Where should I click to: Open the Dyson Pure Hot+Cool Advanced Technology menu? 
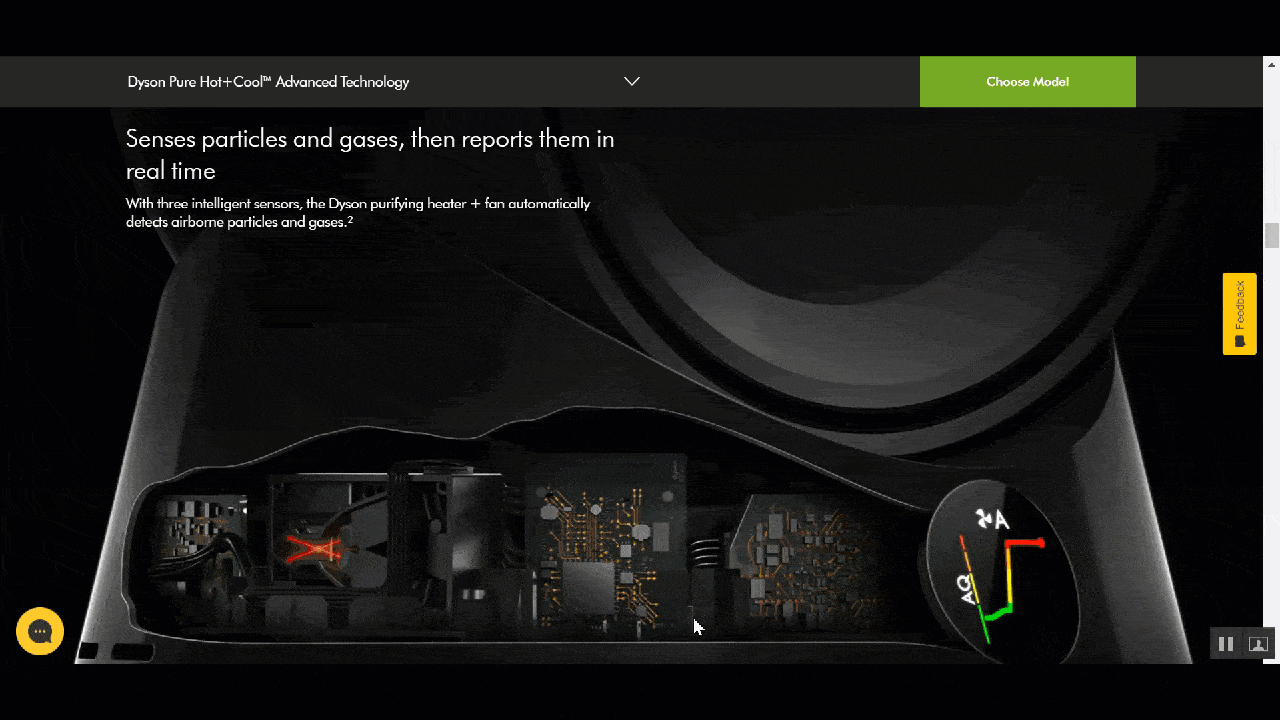pyautogui.click(x=268, y=82)
